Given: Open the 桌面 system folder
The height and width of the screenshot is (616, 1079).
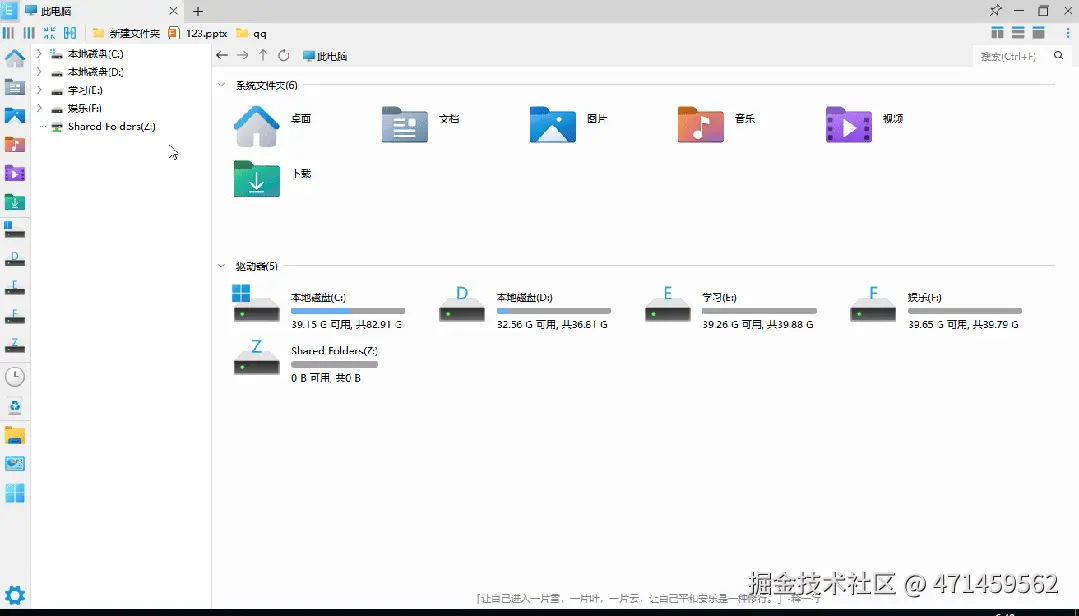Looking at the screenshot, I should [x=273, y=125].
